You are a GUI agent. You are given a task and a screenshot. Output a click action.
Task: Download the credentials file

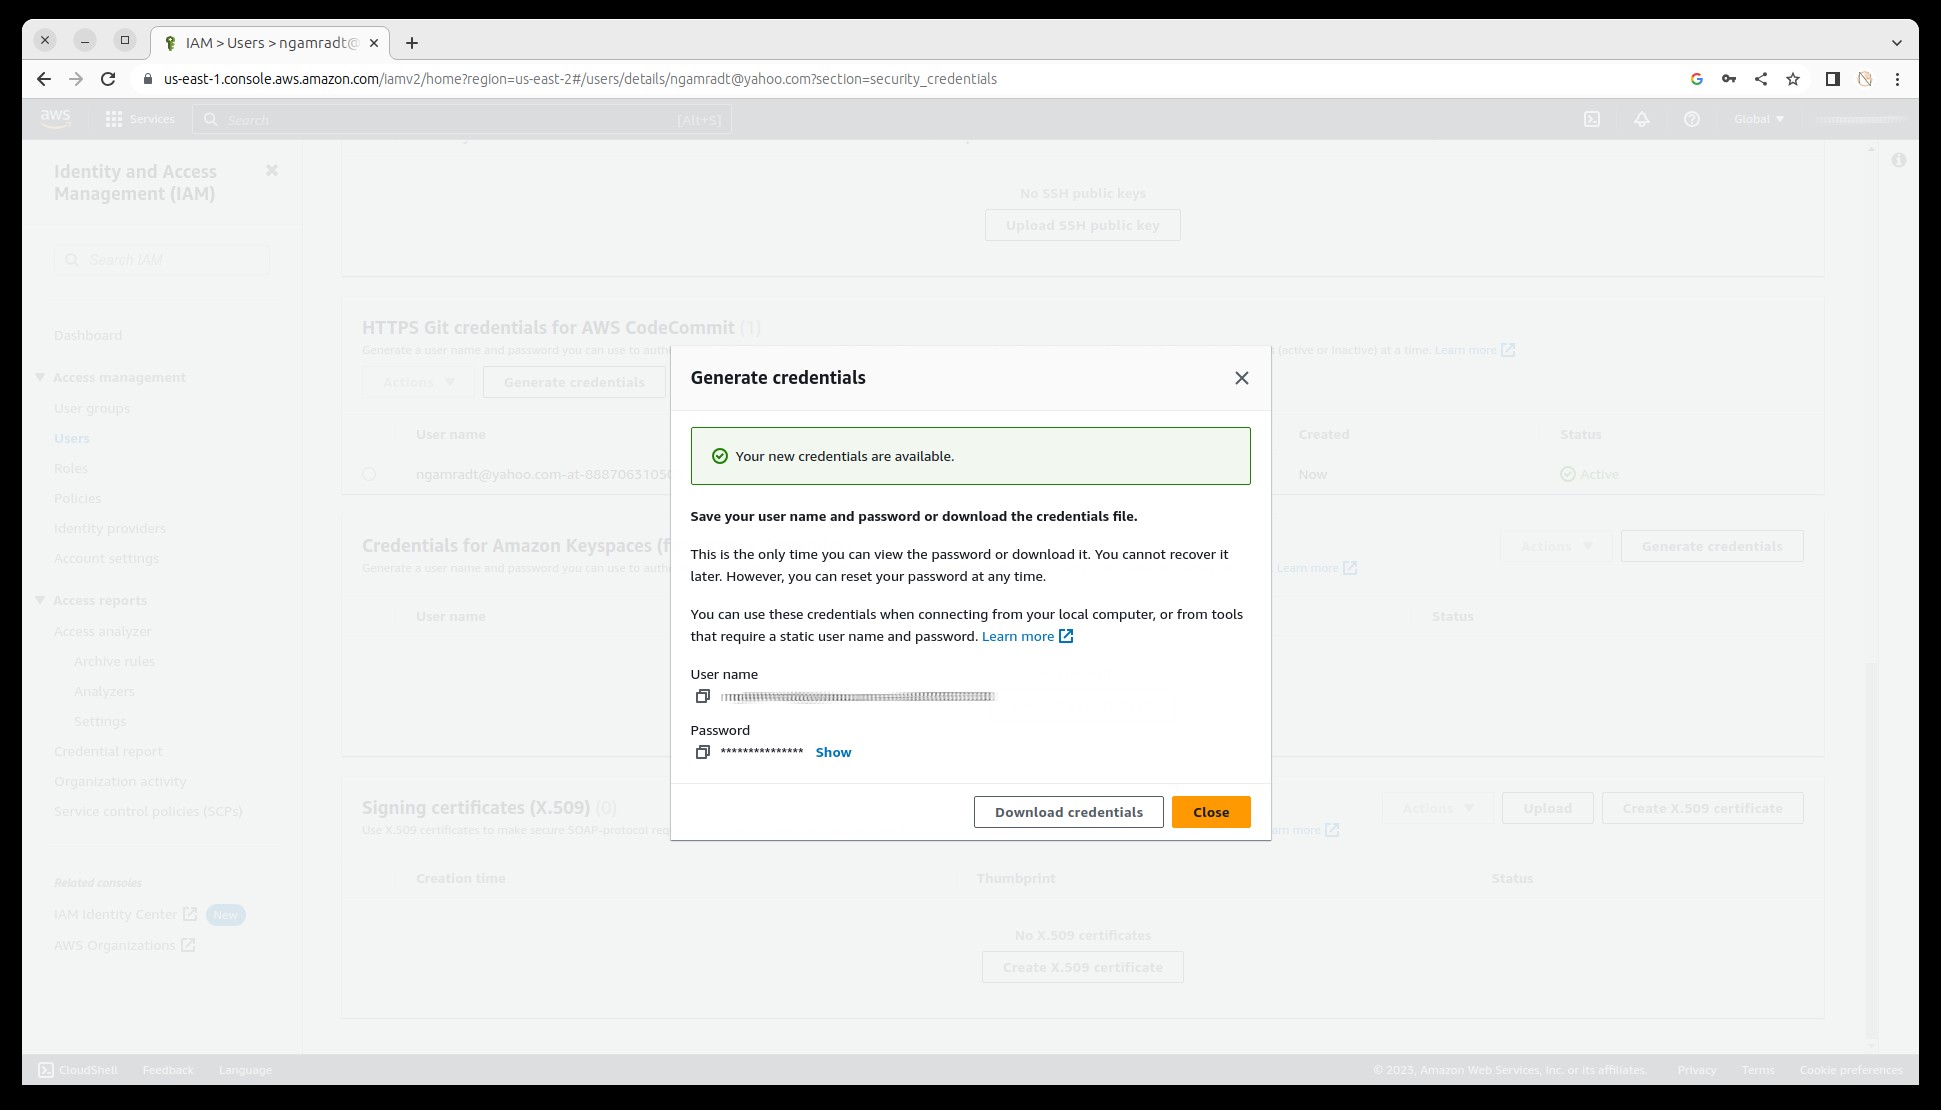click(x=1068, y=812)
